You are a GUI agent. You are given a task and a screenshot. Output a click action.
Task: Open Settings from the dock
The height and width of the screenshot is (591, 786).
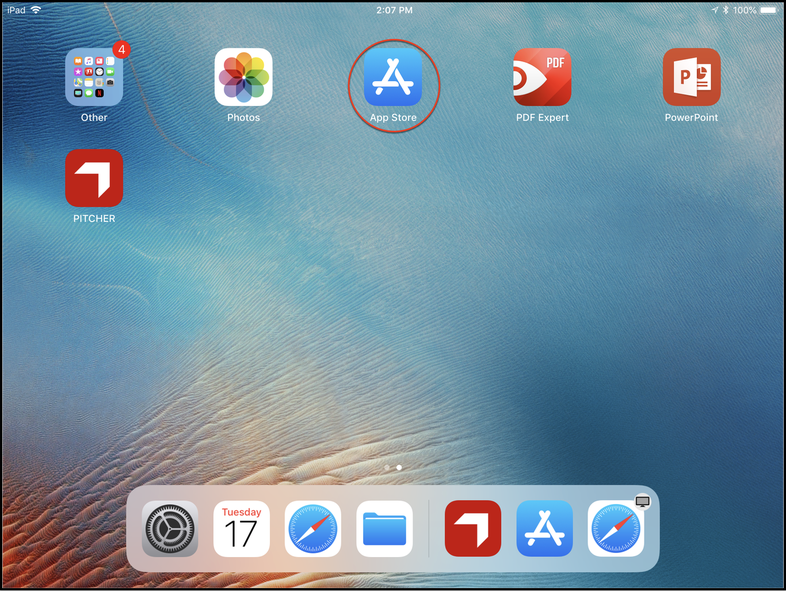(170, 529)
